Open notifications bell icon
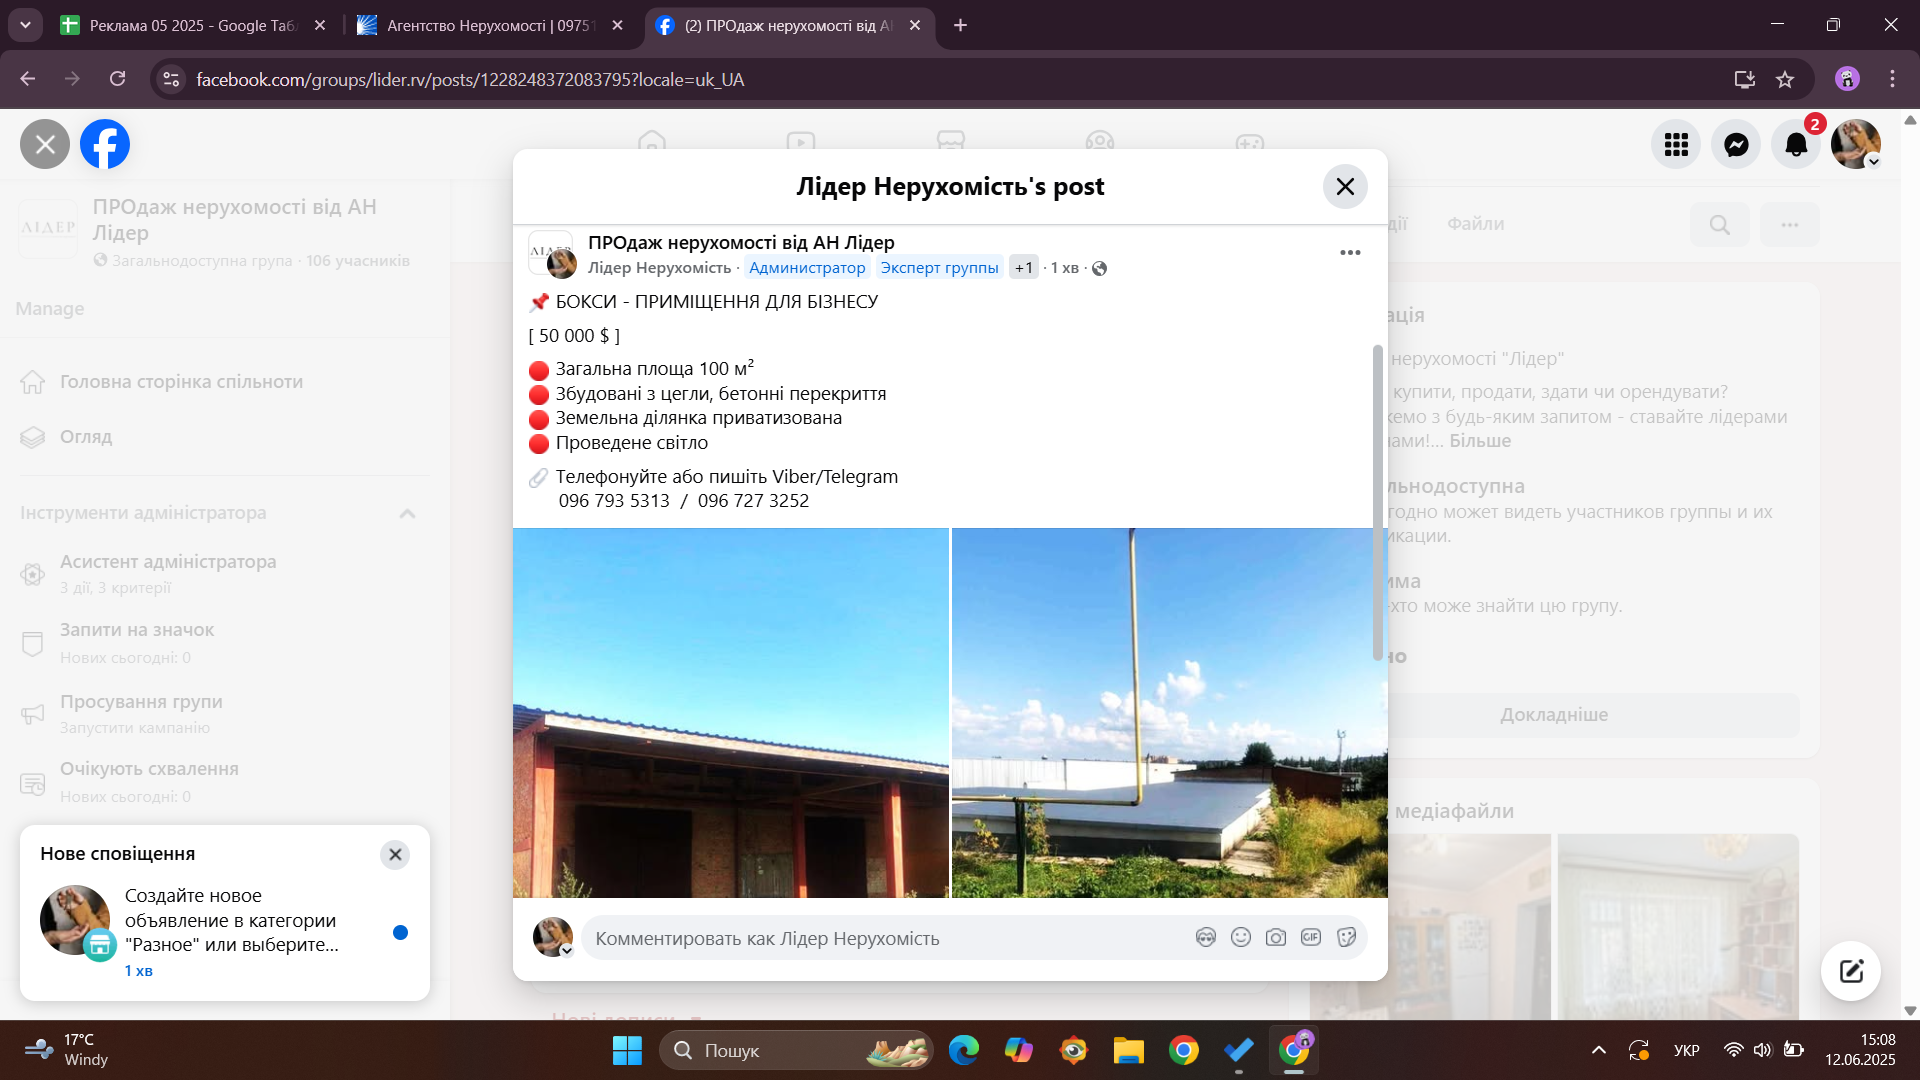Screen dimensions: 1920x1080 (x=1796, y=145)
